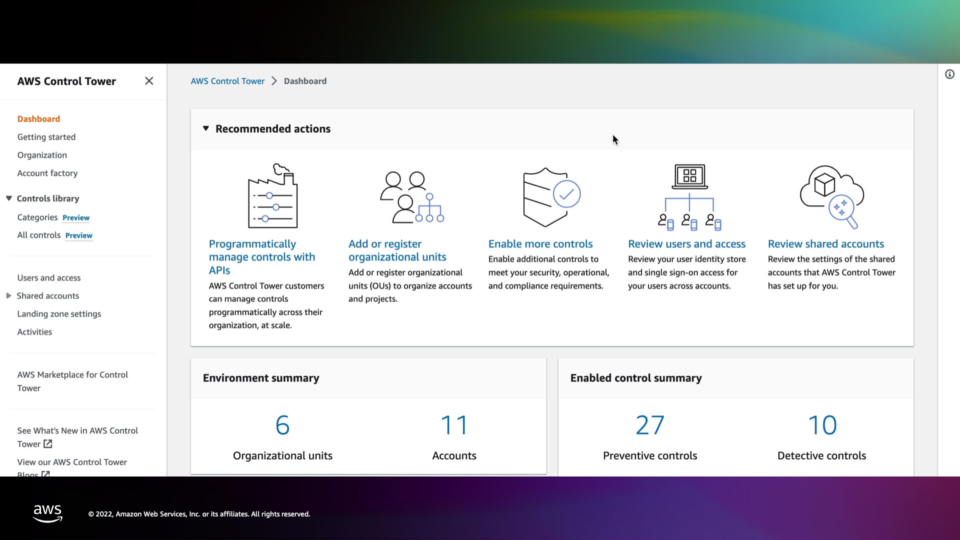Click the Preview badge next to All controls
960x540 pixels.
coord(79,236)
